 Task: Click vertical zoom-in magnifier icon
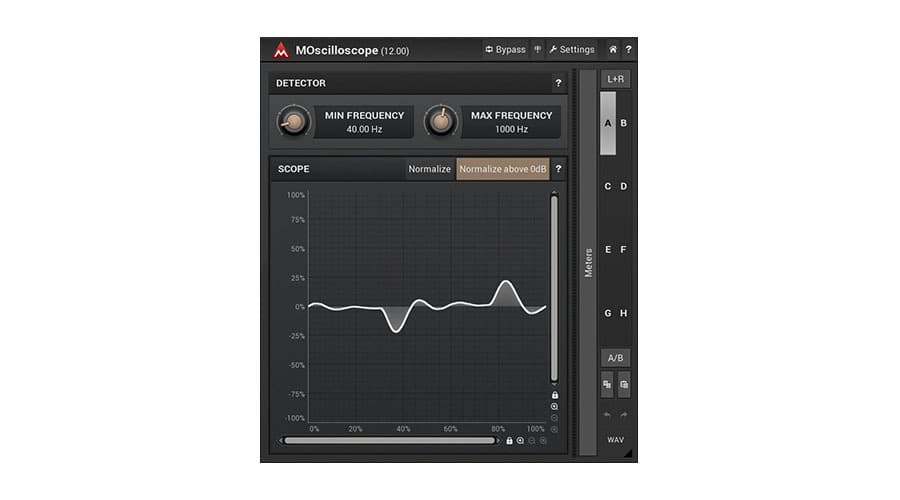coord(554,406)
